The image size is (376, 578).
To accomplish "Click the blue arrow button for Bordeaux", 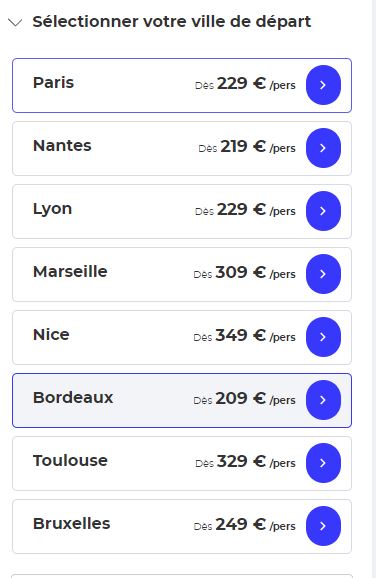I will click(x=323, y=400).
